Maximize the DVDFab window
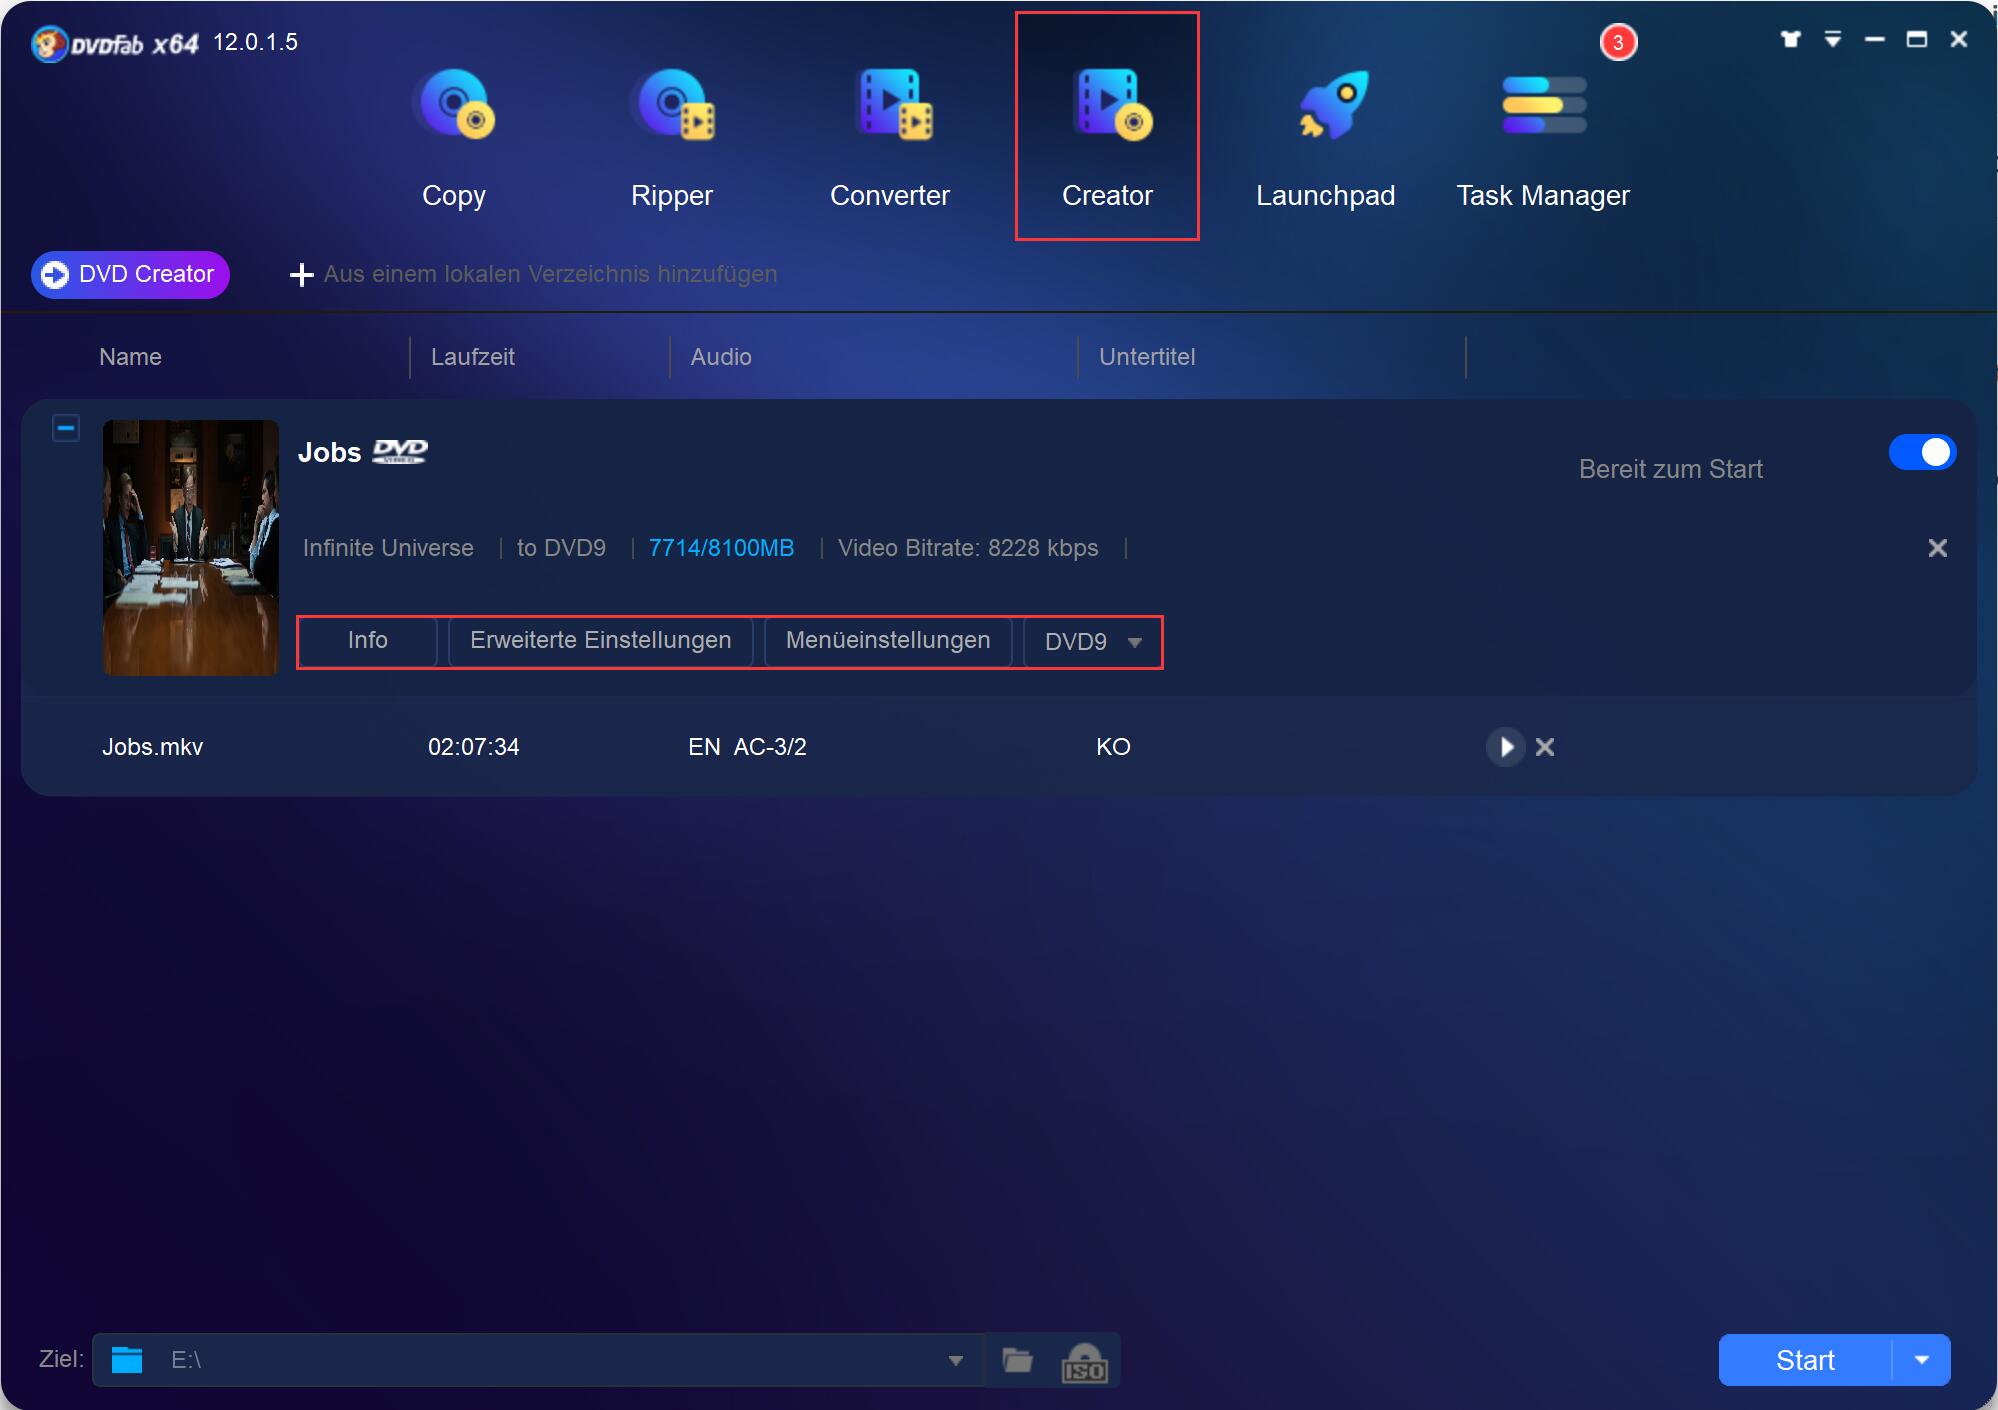 pyautogui.click(x=1916, y=39)
